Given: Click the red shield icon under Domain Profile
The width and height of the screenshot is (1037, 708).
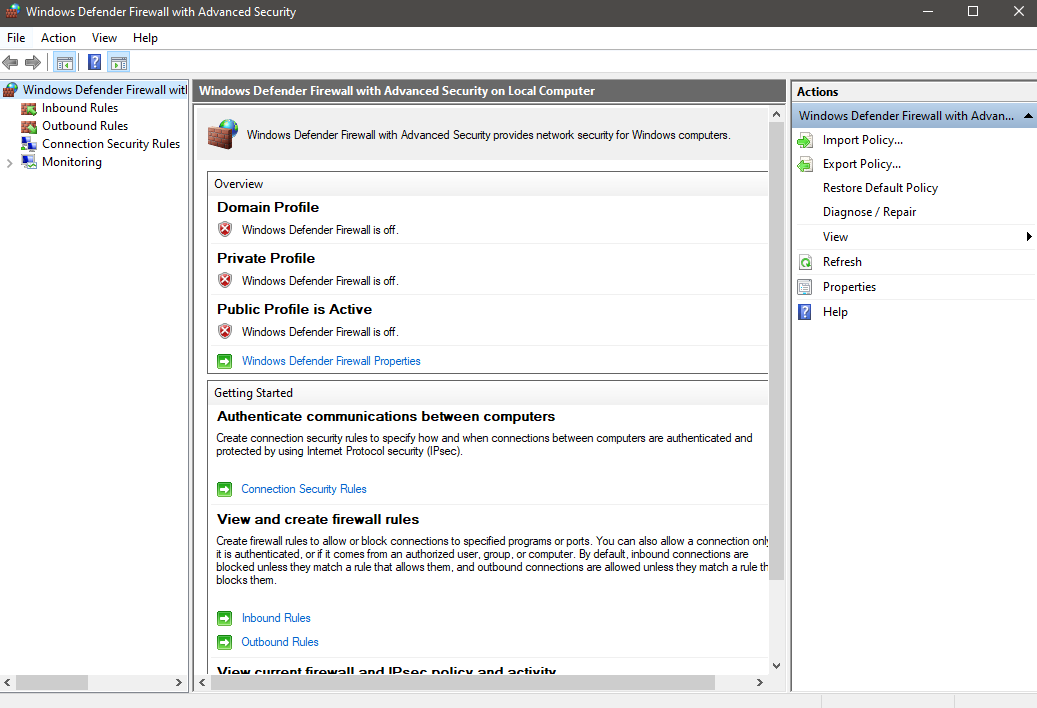Looking at the screenshot, I should click(x=225, y=229).
